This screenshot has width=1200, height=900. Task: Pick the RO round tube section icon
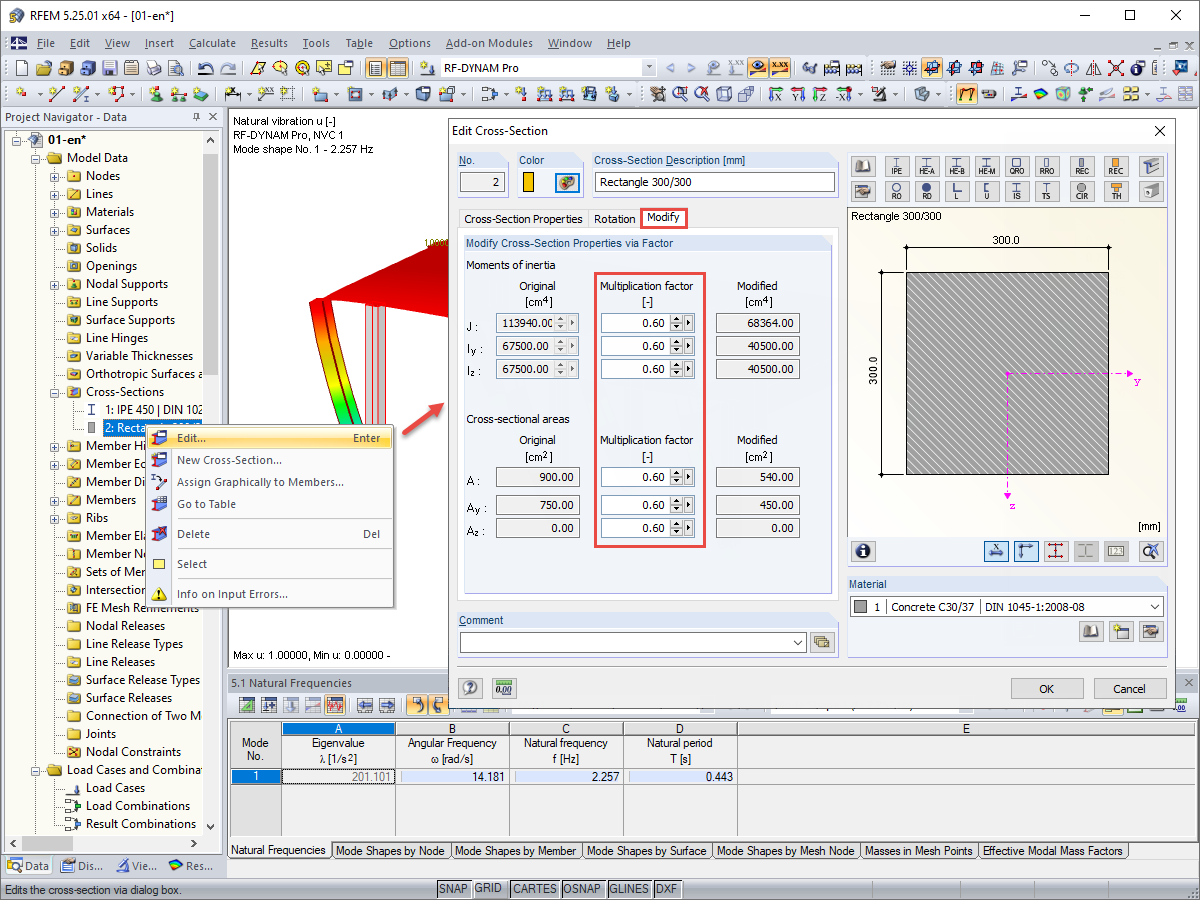[896, 191]
